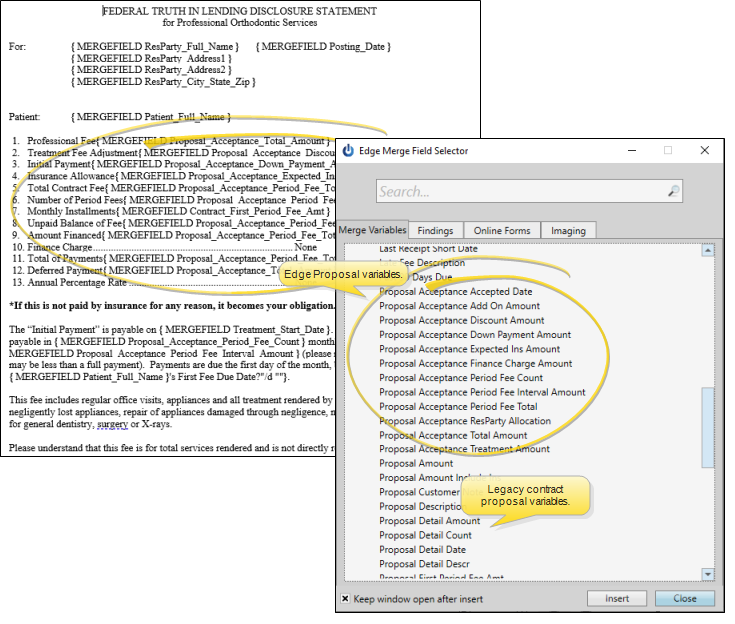Image resolution: width=735 pixels, height=624 pixels.
Task: Open the Online Forms tab
Action: [x=501, y=231]
